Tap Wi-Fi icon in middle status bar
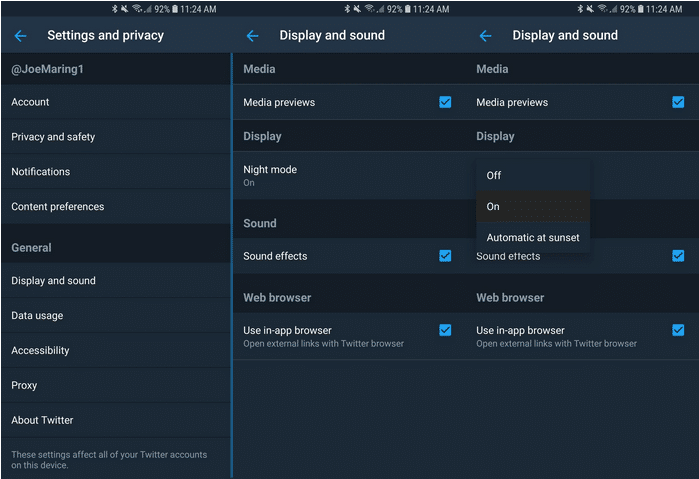Image resolution: width=699 pixels, height=479 pixels. click(370, 9)
